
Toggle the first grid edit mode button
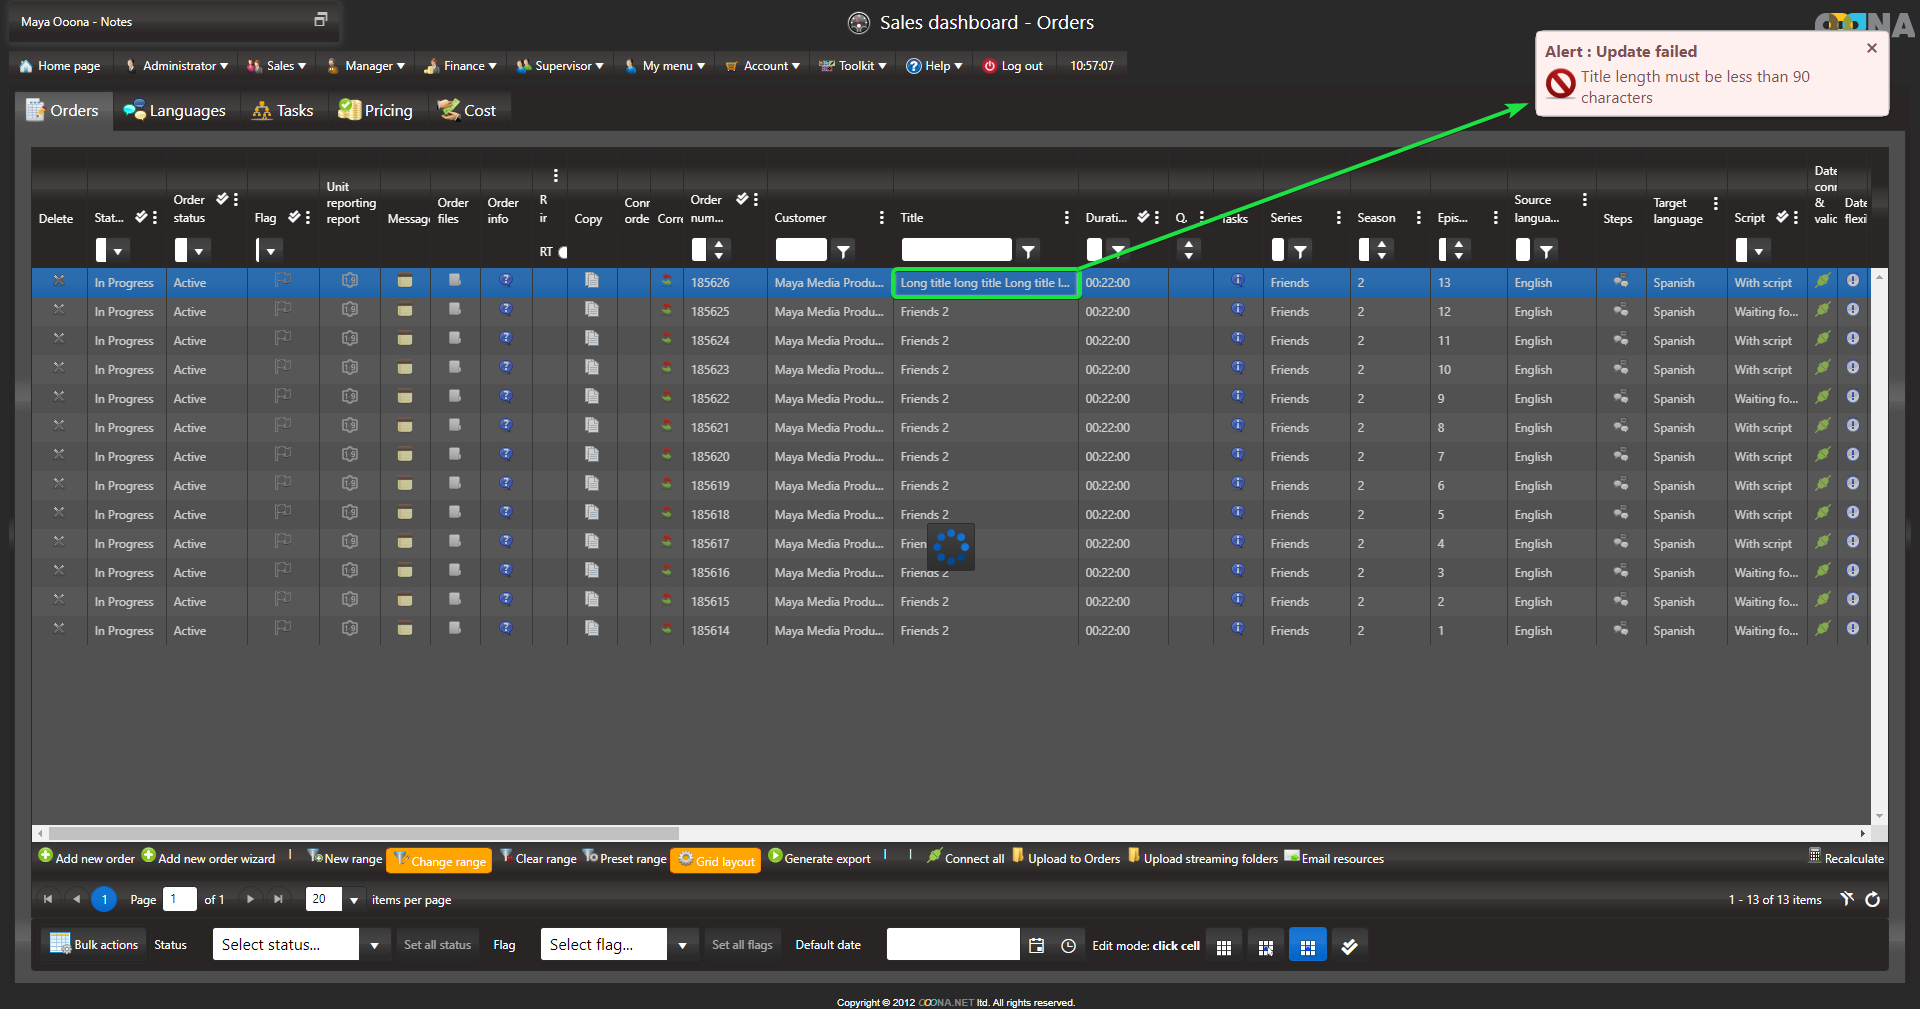tap(1223, 945)
